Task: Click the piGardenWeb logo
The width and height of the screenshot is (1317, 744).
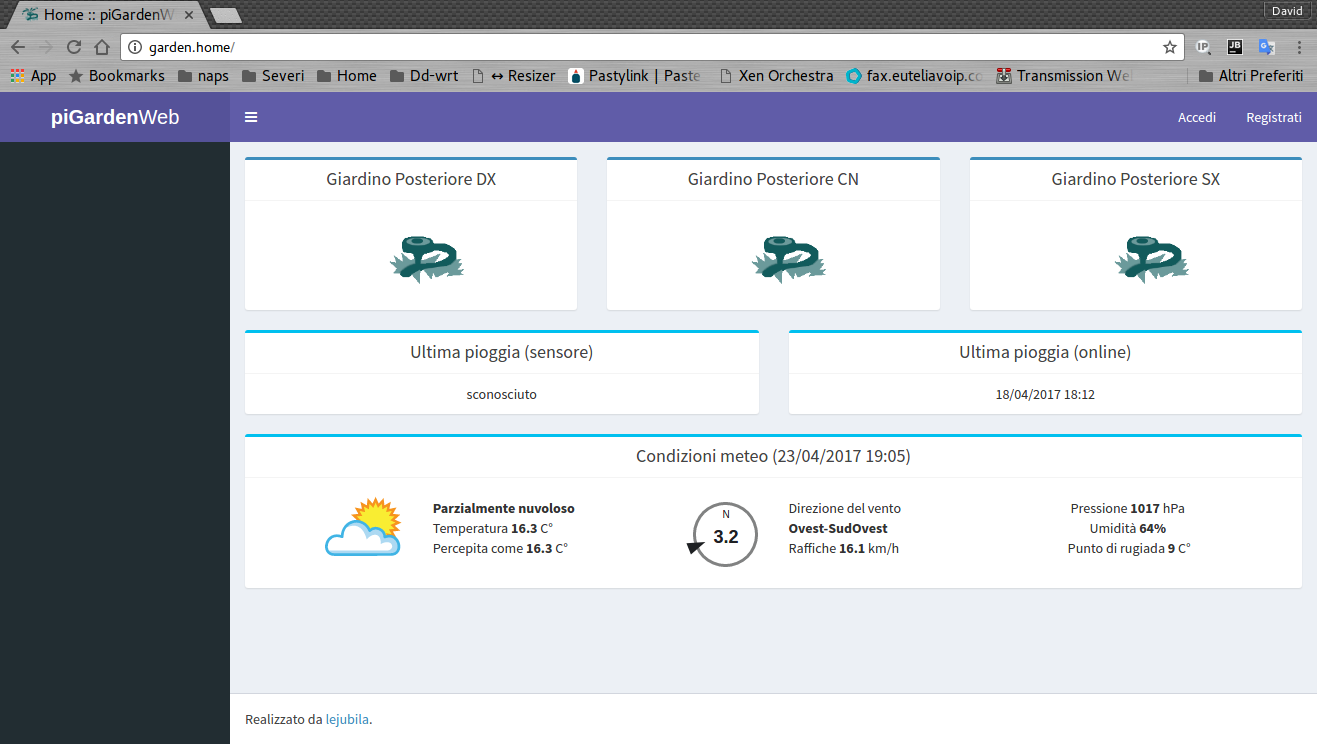Action: [x=115, y=118]
